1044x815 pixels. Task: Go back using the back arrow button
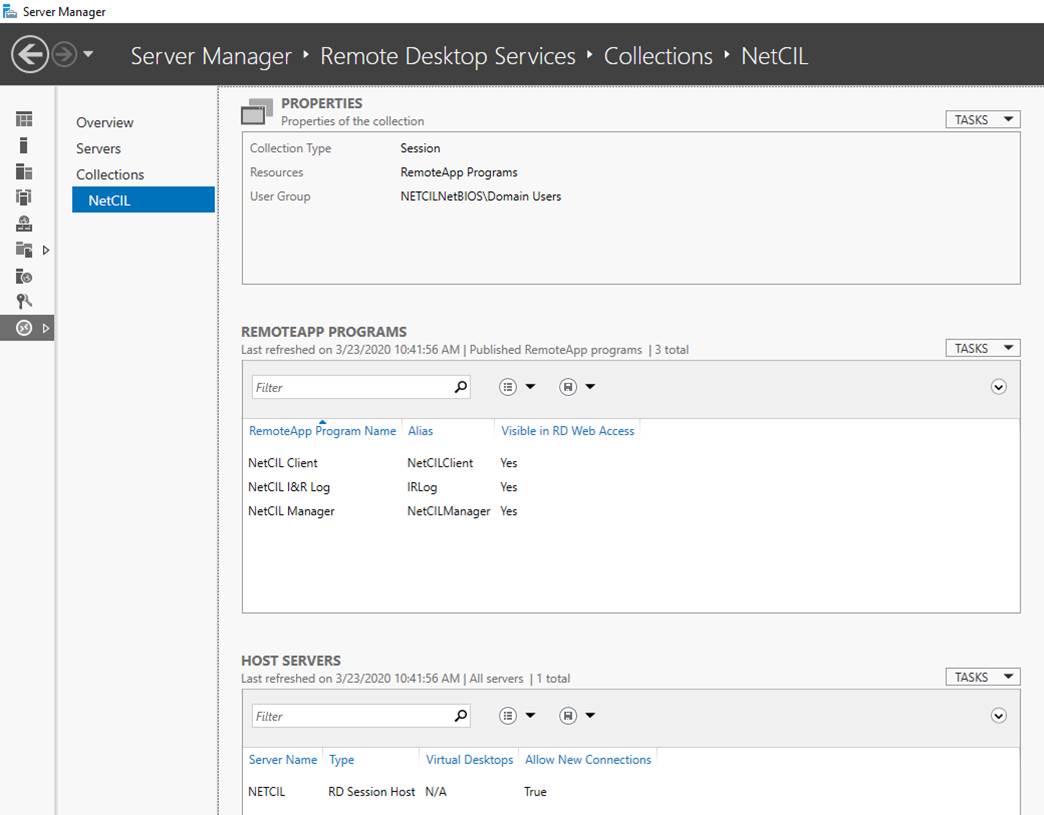pyautogui.click(x=30, y=54)
